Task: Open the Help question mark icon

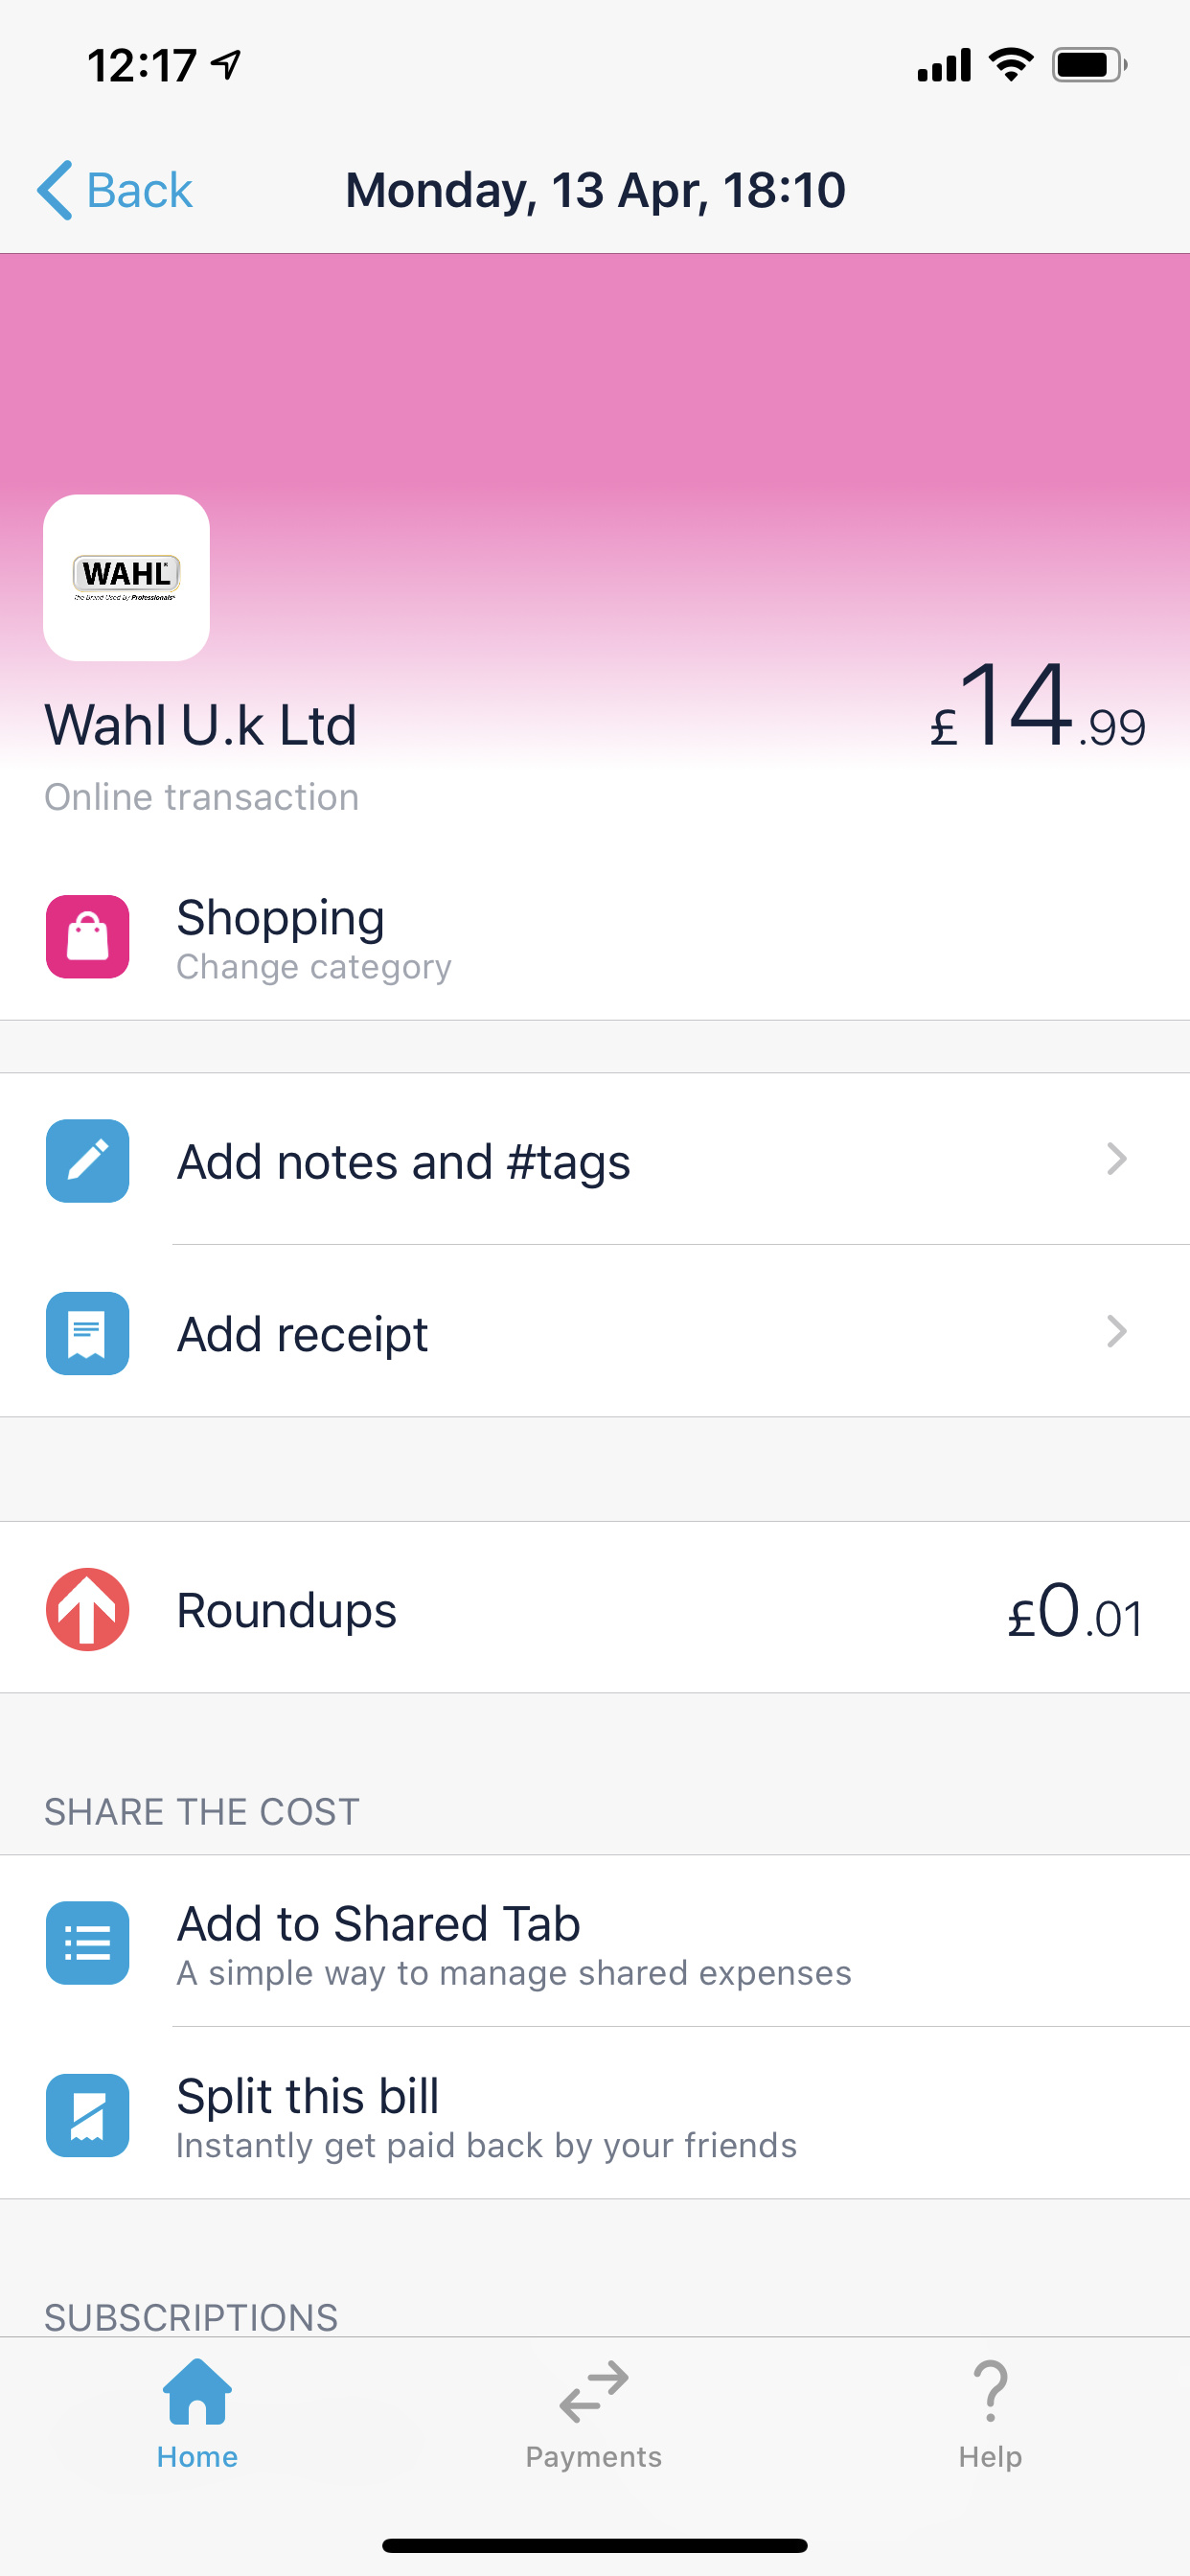Action: click(990, 2410)
